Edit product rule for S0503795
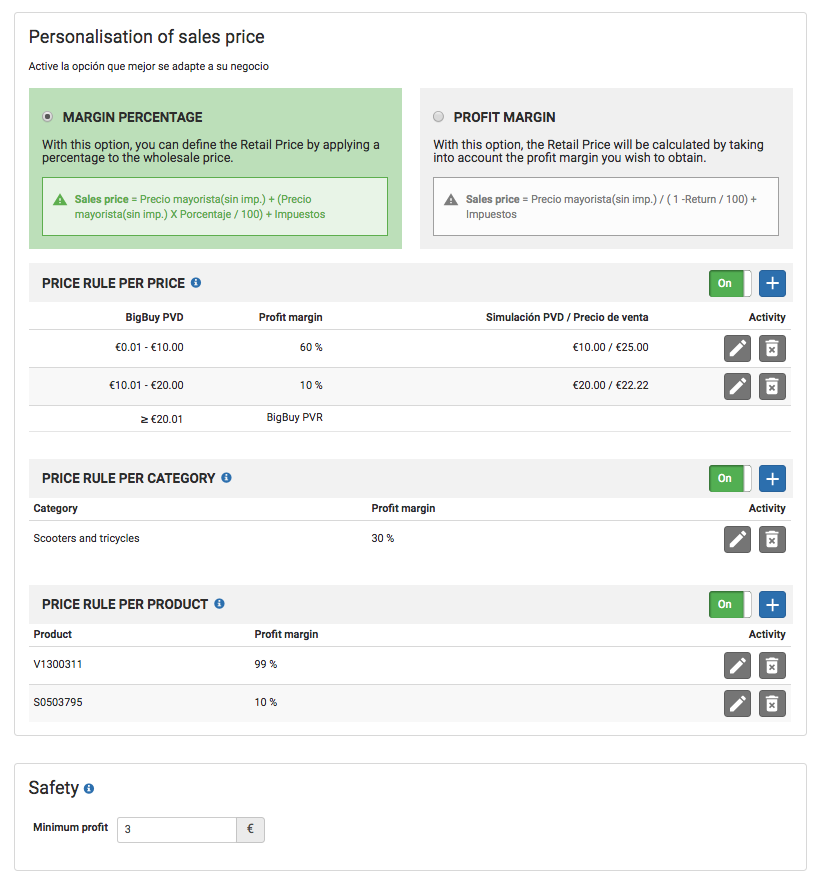This screenshot has width=819, height=881. coord(737,704)
